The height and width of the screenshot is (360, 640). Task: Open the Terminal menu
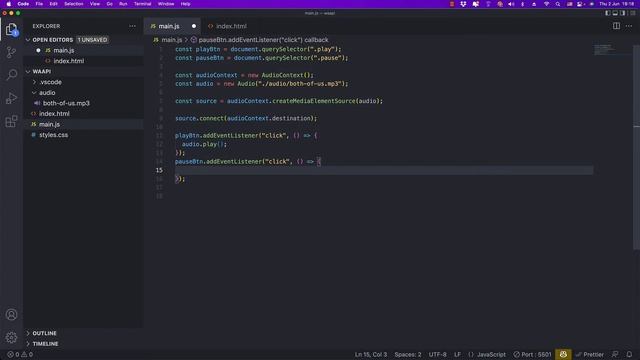(143, 4)
